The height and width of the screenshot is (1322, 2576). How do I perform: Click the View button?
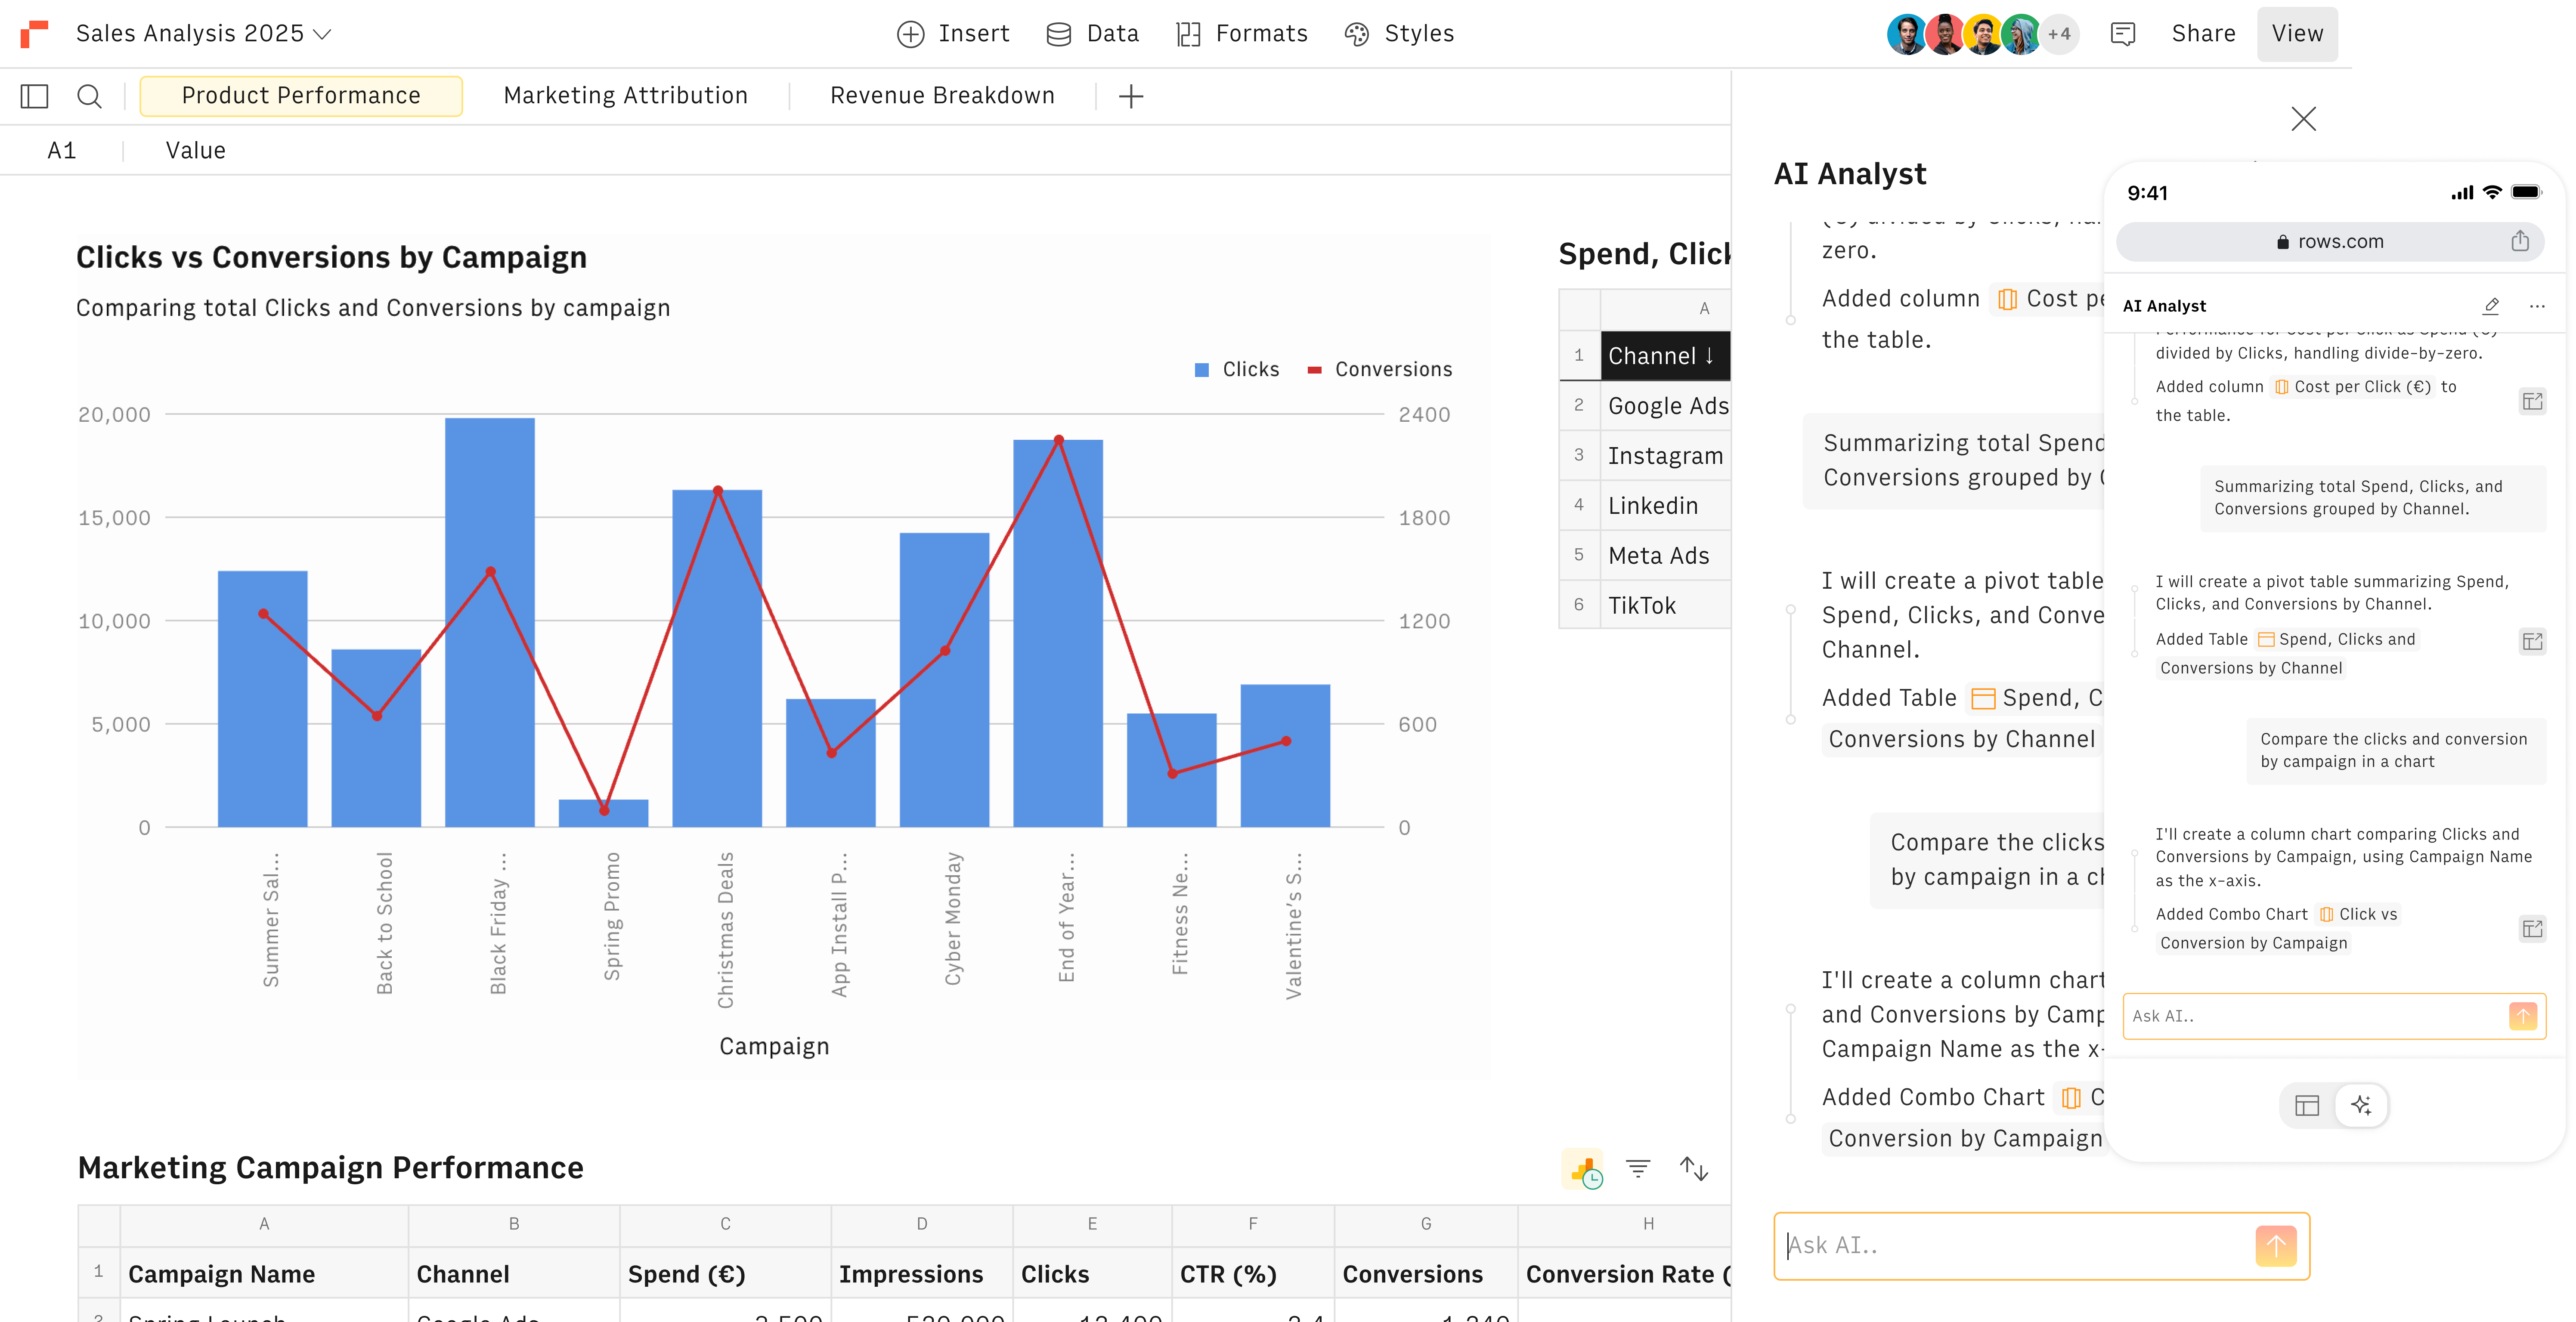(x=2296, y=34)
